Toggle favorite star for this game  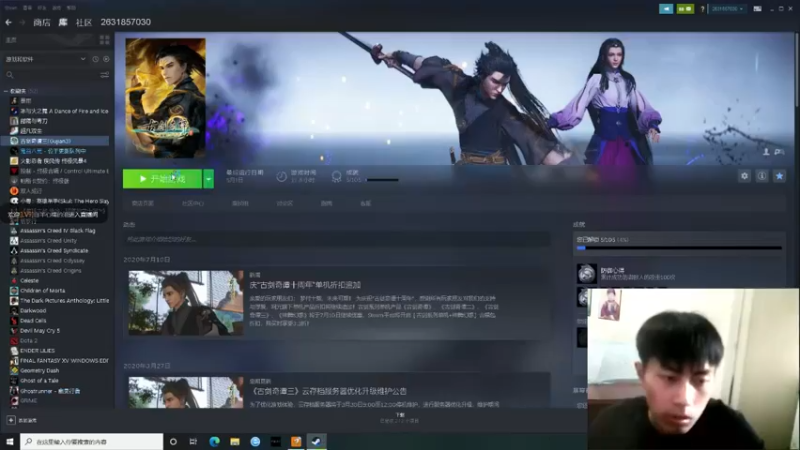779,176
